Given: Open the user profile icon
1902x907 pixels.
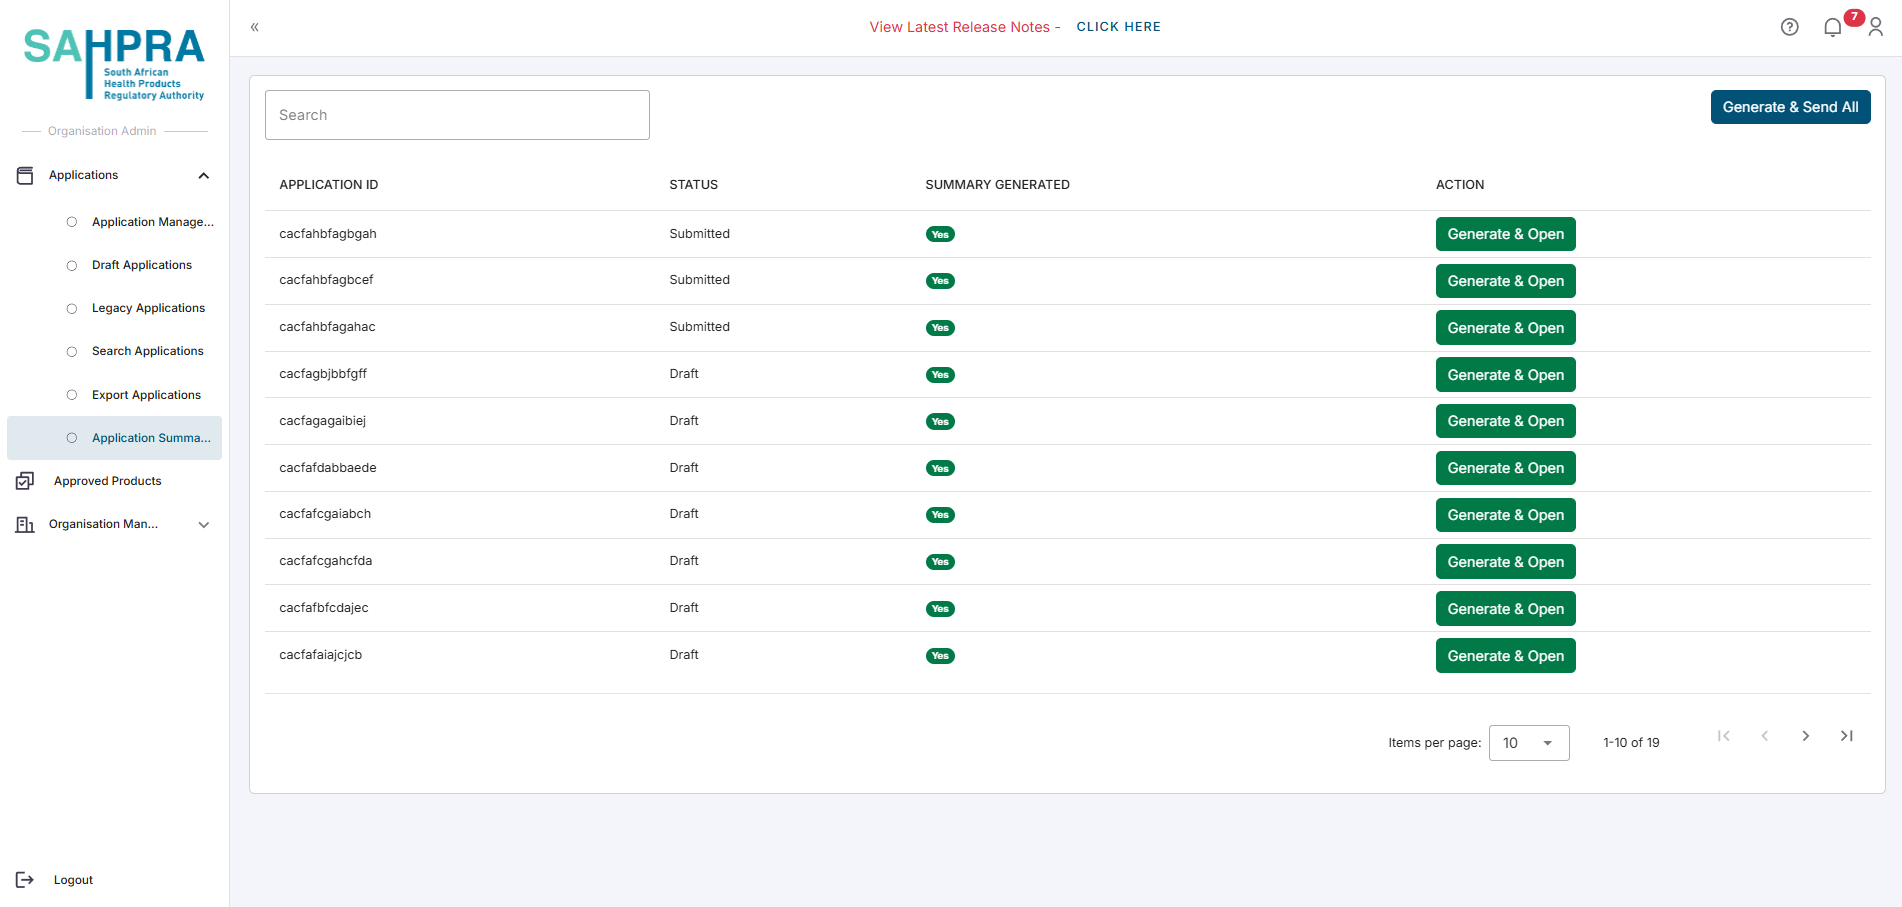Looking at the screenshot, I should 1875,27.
